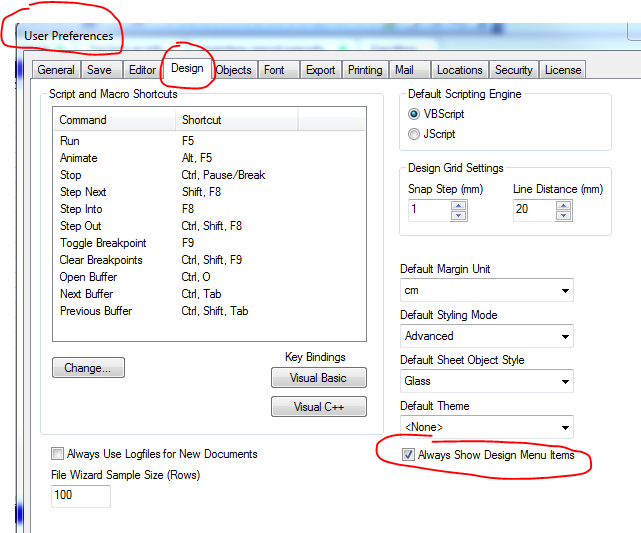Apply Visual Basic key bindings
641x533 pixels.
pos(318,378)
